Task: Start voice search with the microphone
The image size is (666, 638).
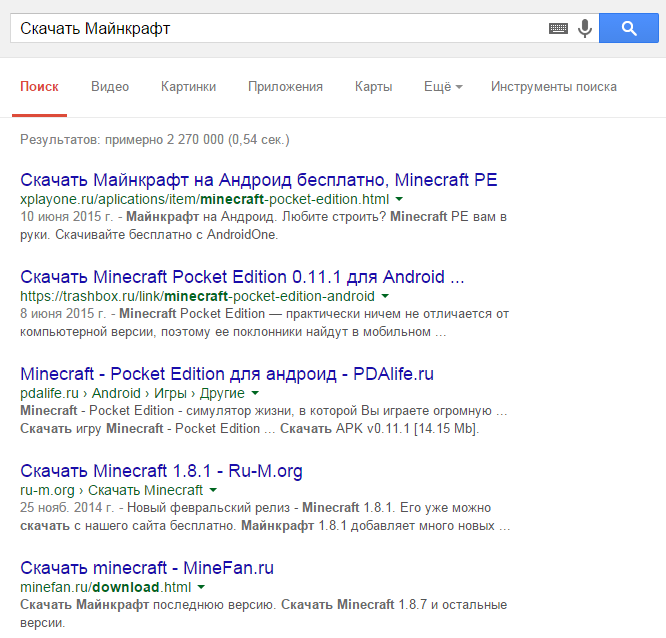Action: click(585, 28)
